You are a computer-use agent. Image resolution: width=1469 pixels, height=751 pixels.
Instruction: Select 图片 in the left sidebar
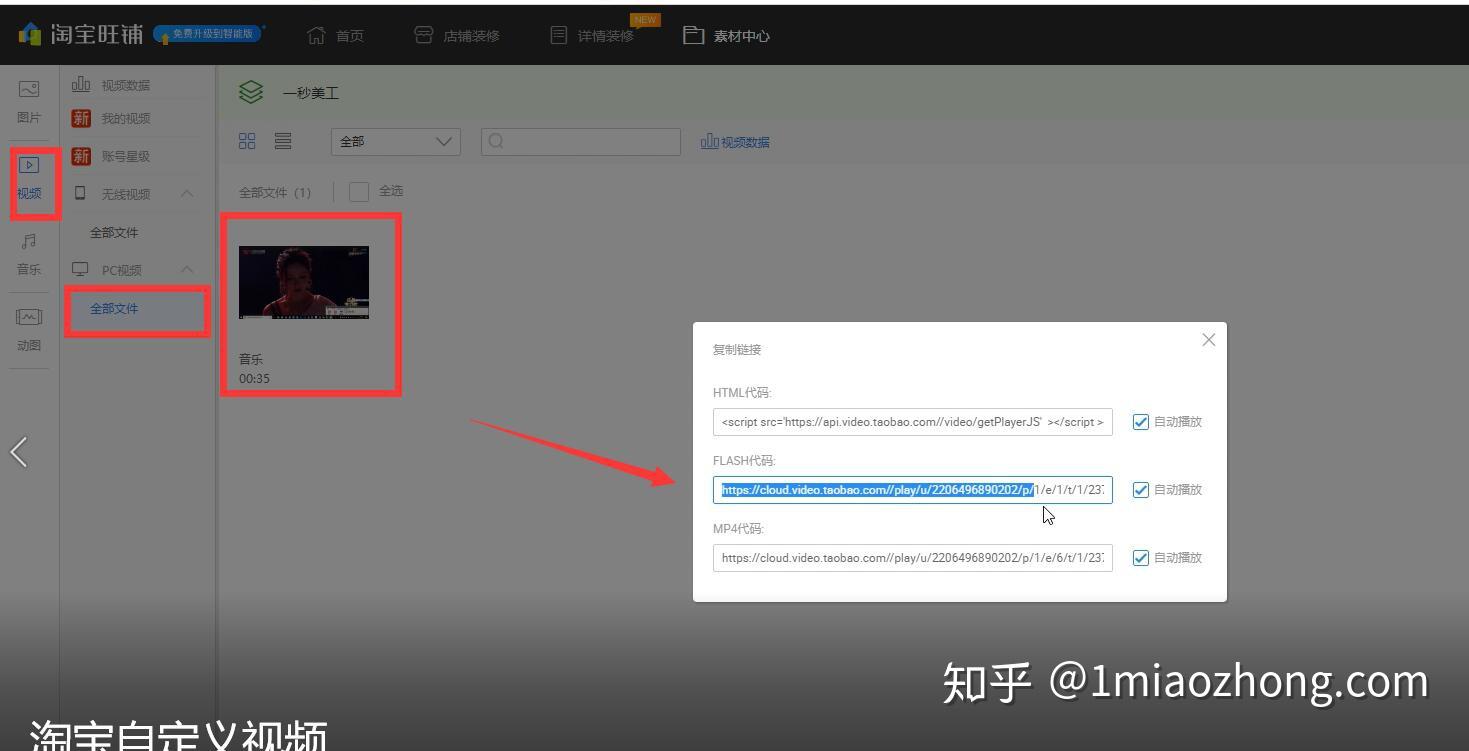[x=29, y=103]
